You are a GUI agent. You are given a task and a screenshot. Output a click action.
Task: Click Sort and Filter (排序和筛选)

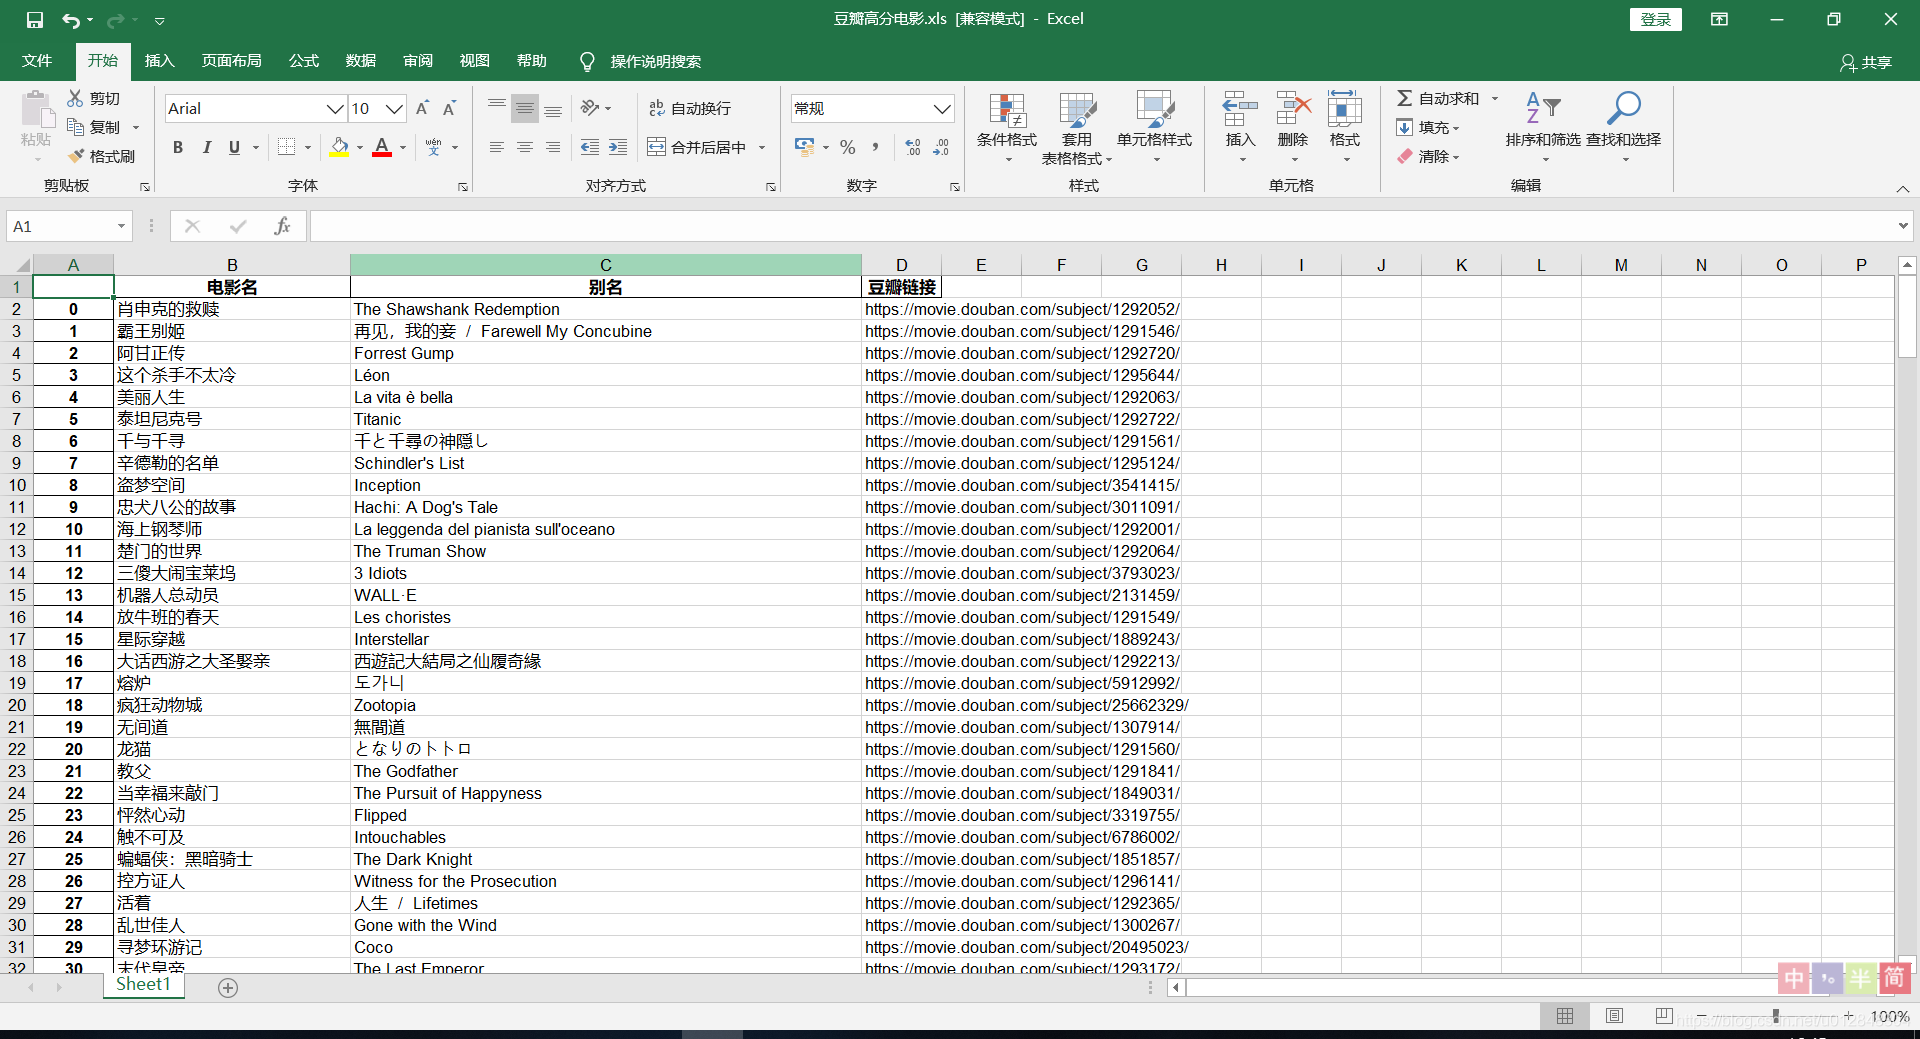[x=1543, y=127]
